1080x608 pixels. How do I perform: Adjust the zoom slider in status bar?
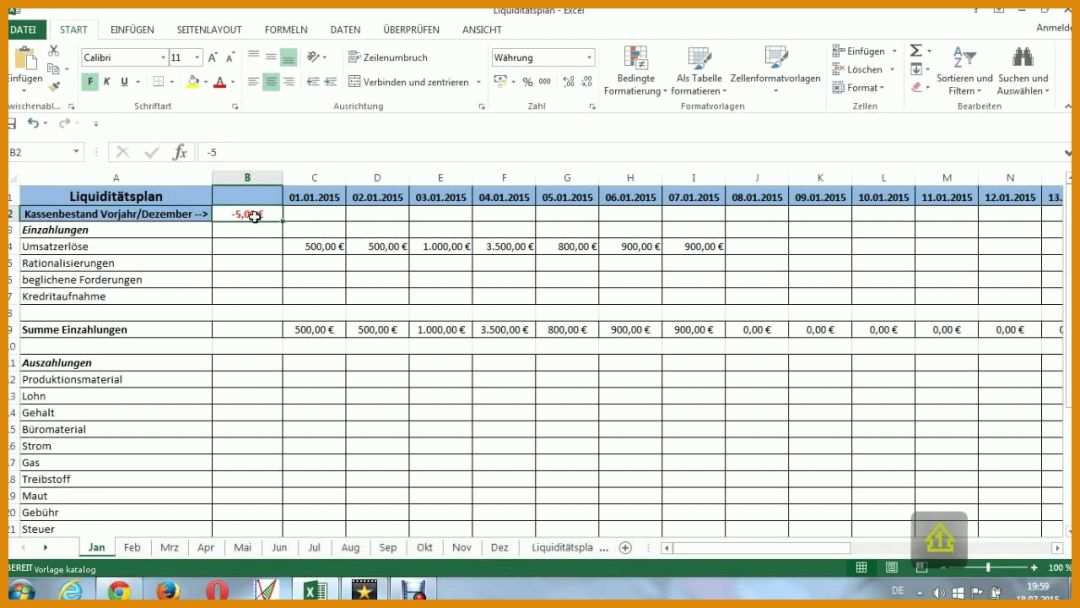(x=988, y=568)
